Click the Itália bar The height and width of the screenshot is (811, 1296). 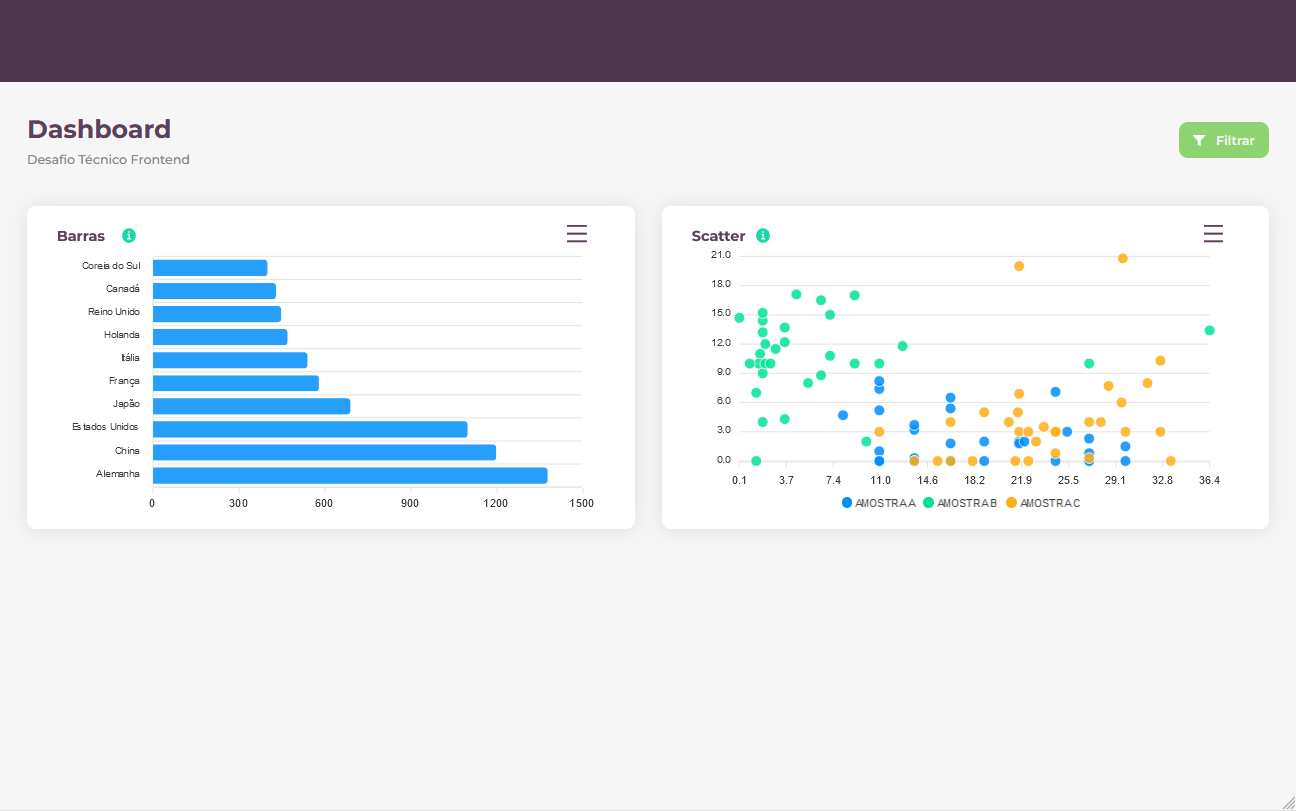230,360
